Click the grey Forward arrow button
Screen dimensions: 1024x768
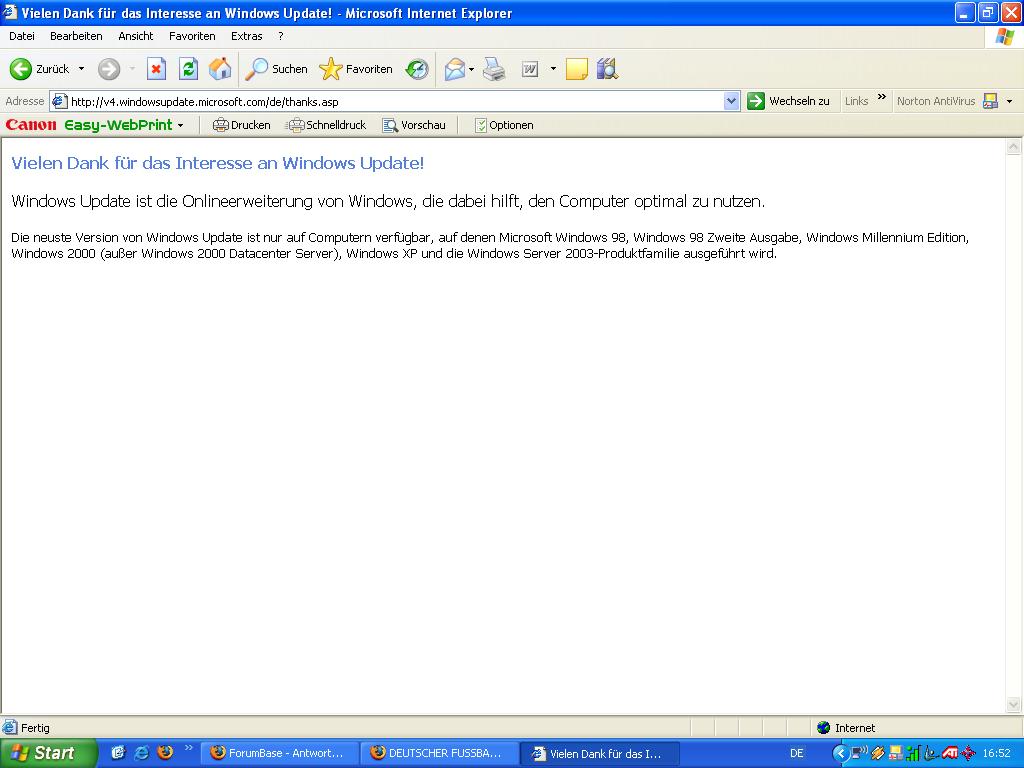[109, 69]
